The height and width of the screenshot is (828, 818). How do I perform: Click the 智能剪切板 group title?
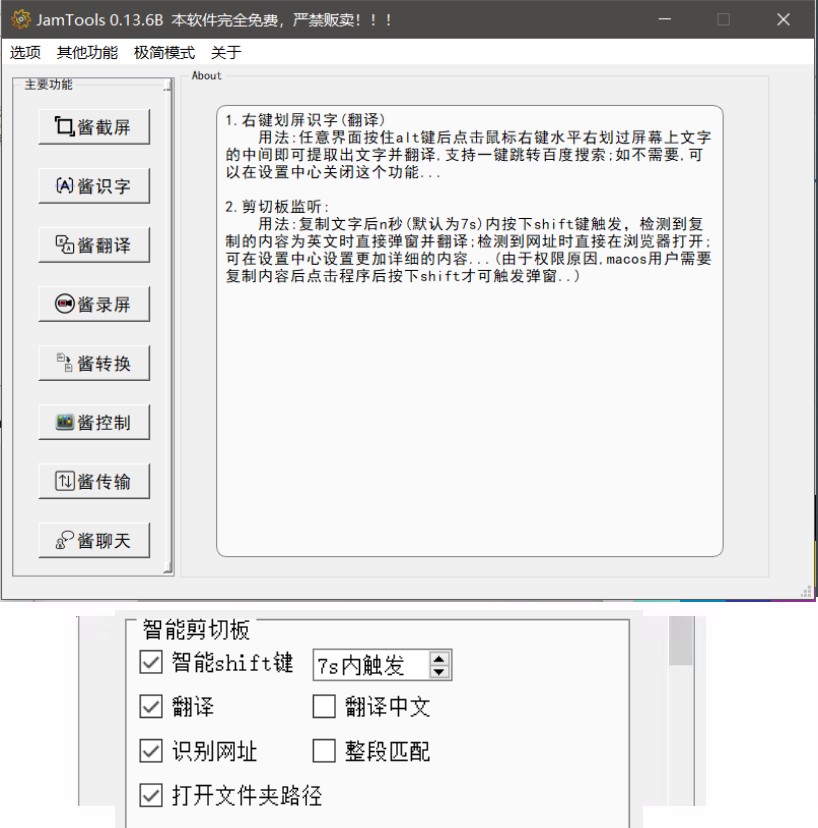coord(196,629)
